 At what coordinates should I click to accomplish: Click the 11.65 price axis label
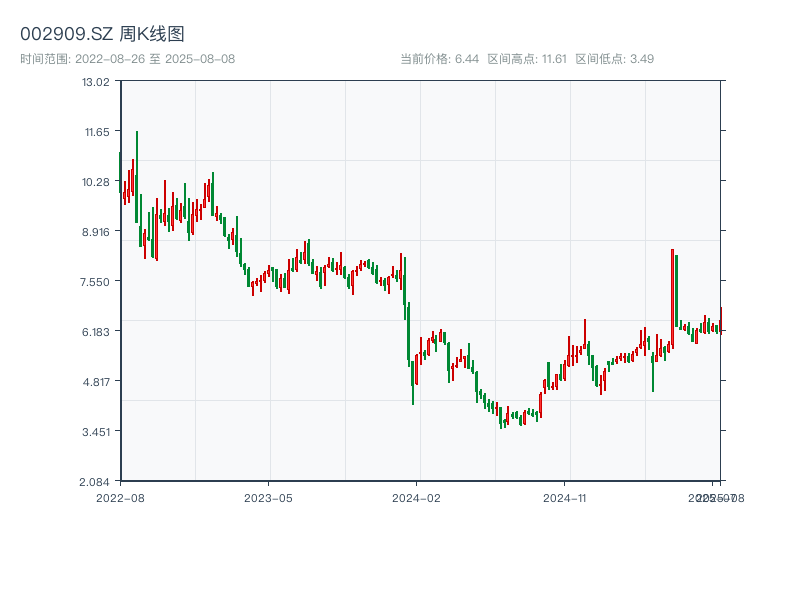click(96, 132)
